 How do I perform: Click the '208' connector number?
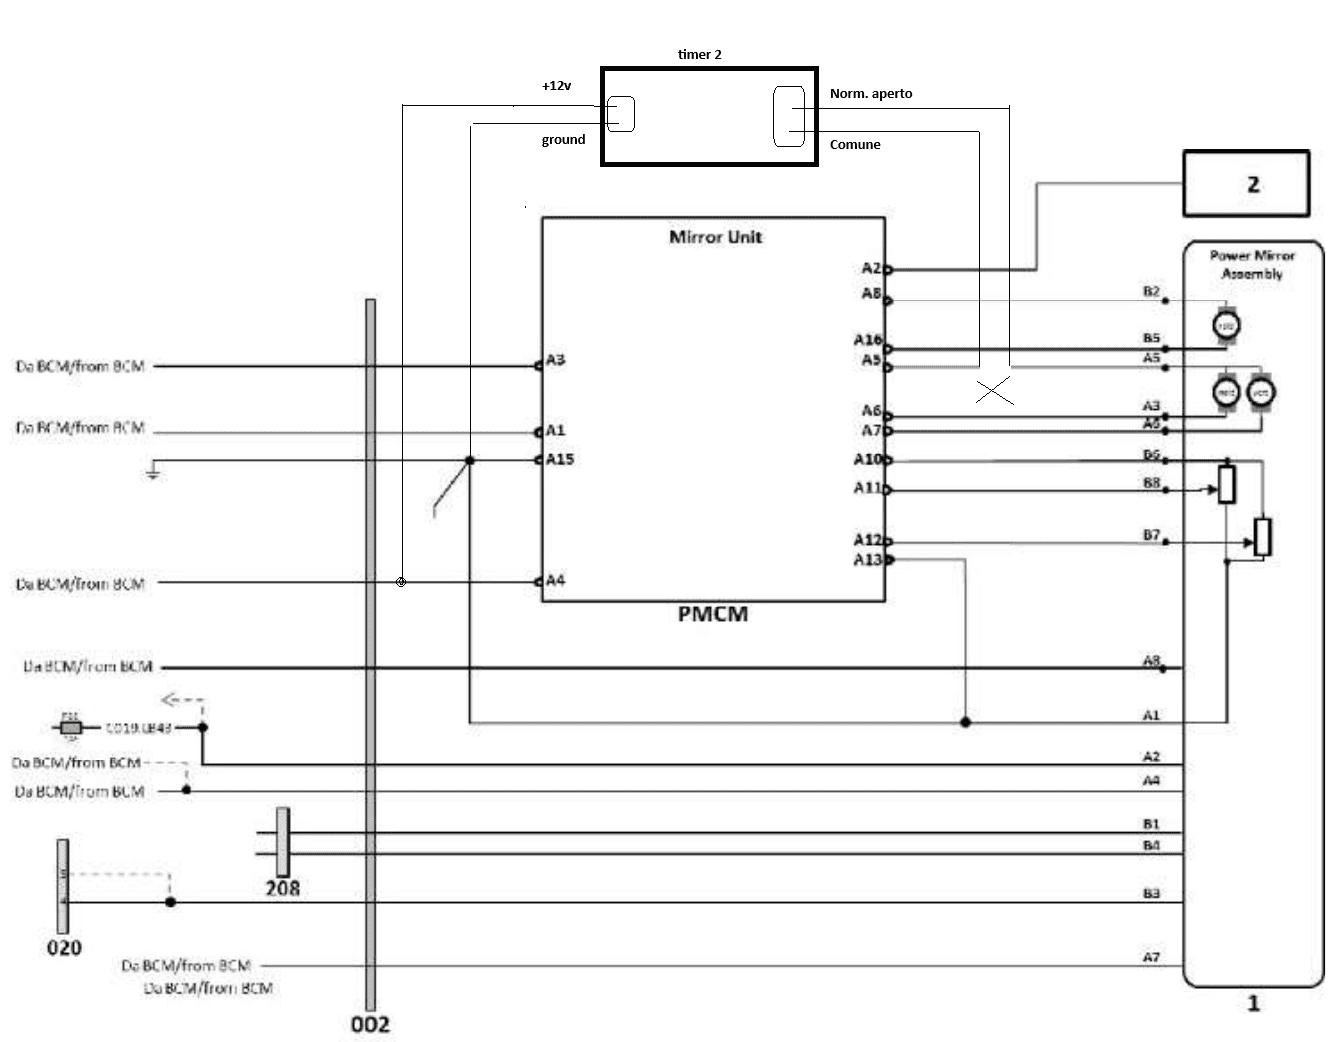point(283,888)
